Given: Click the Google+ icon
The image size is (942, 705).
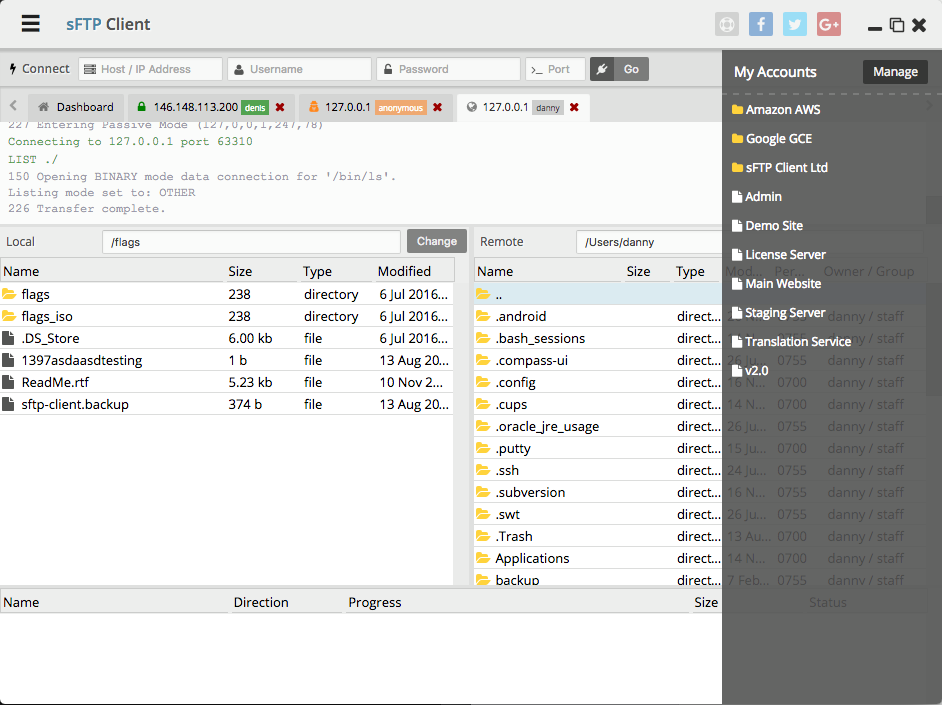Looking at the screenshot, I should click(828, 24).
